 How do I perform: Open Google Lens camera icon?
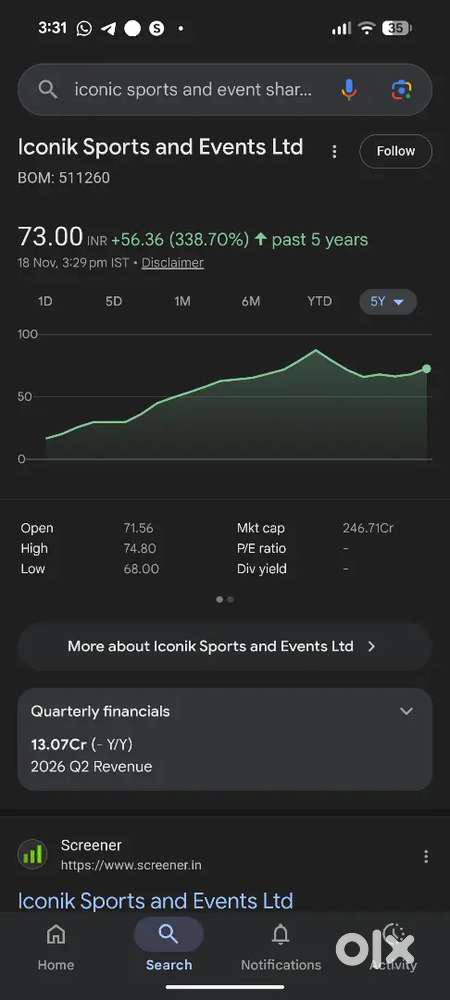coord(401,90)
